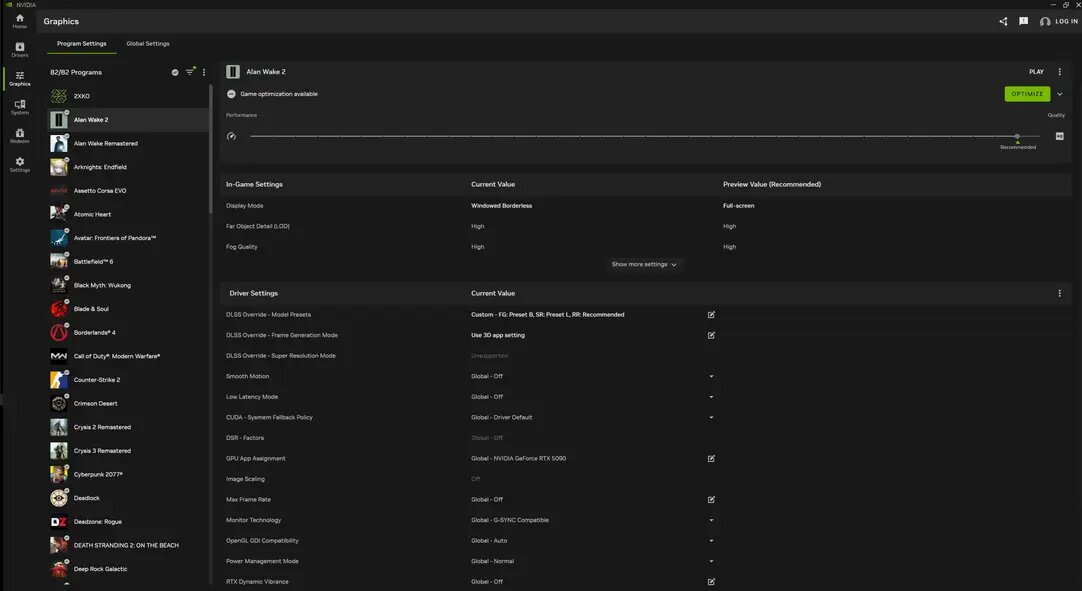Select Assetto Corsa EVO in list

point(128,191)
